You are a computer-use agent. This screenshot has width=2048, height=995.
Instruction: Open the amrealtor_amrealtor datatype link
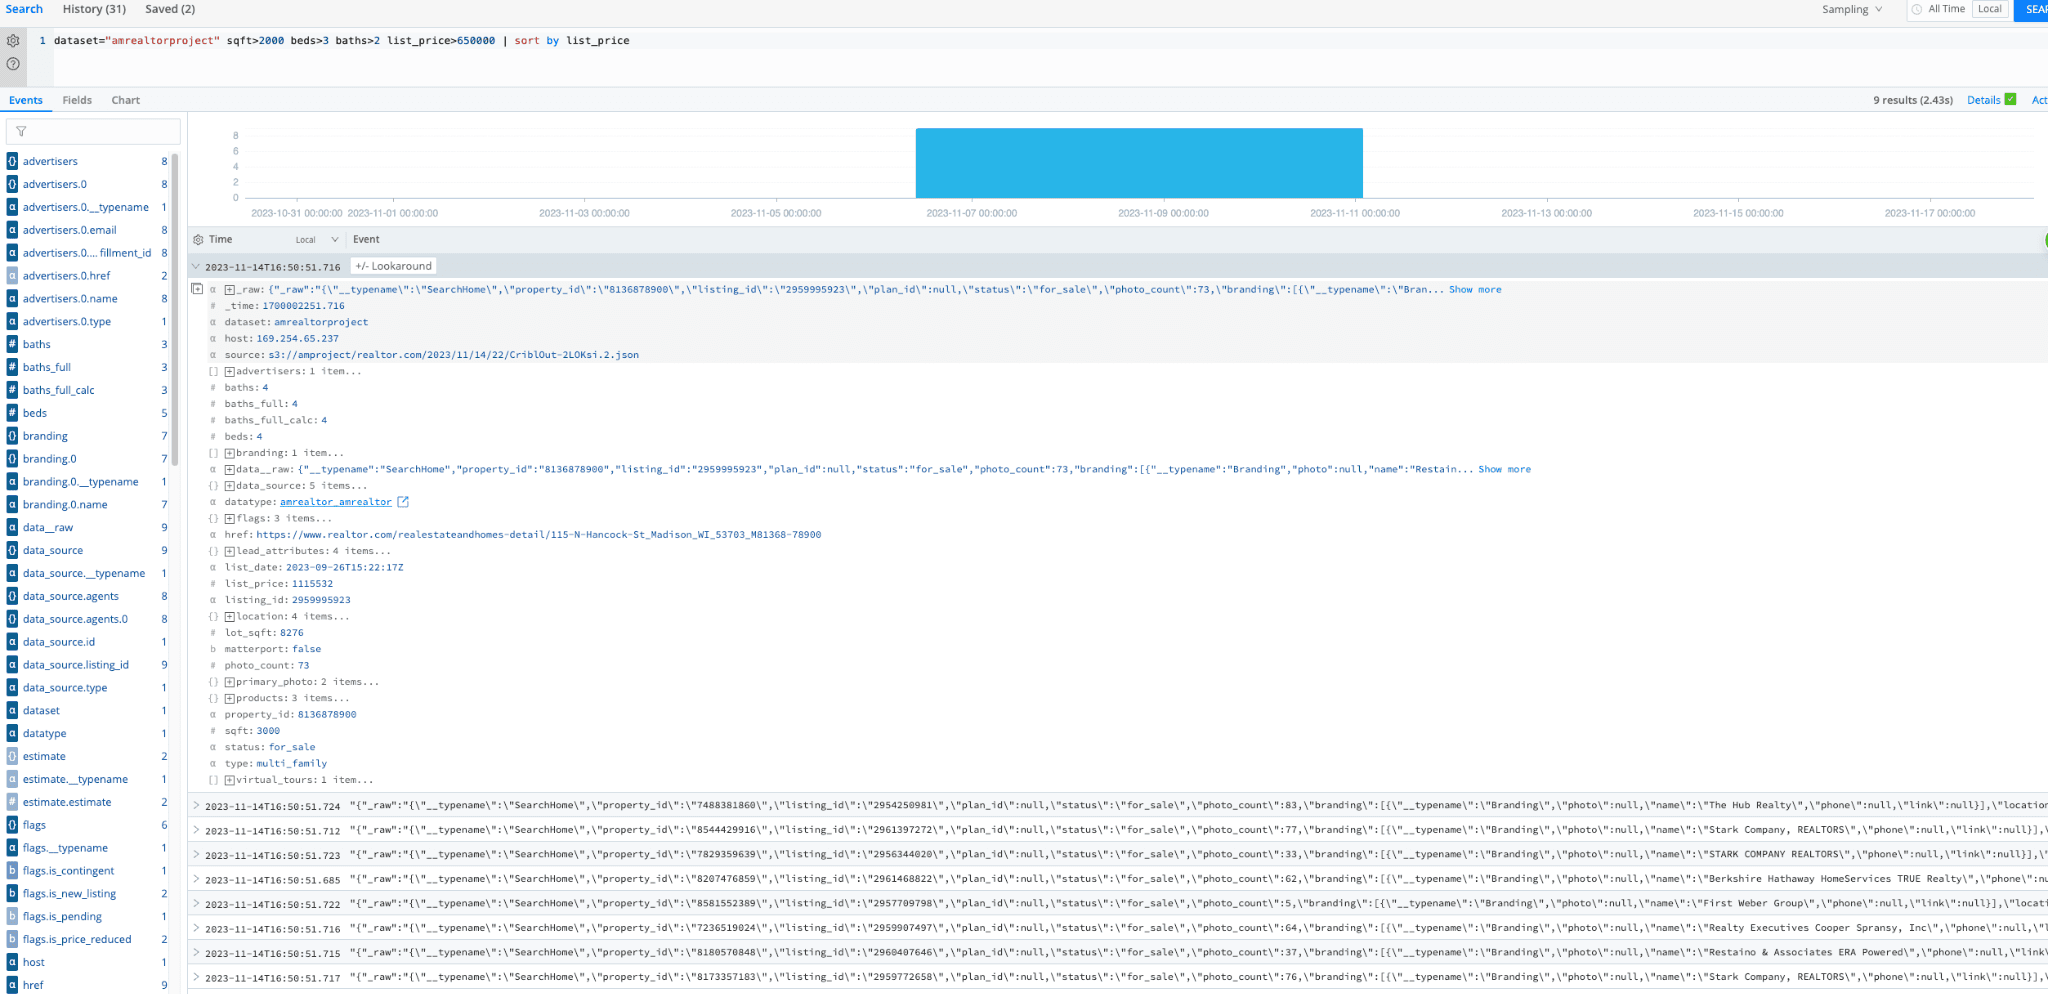(335, 502)
